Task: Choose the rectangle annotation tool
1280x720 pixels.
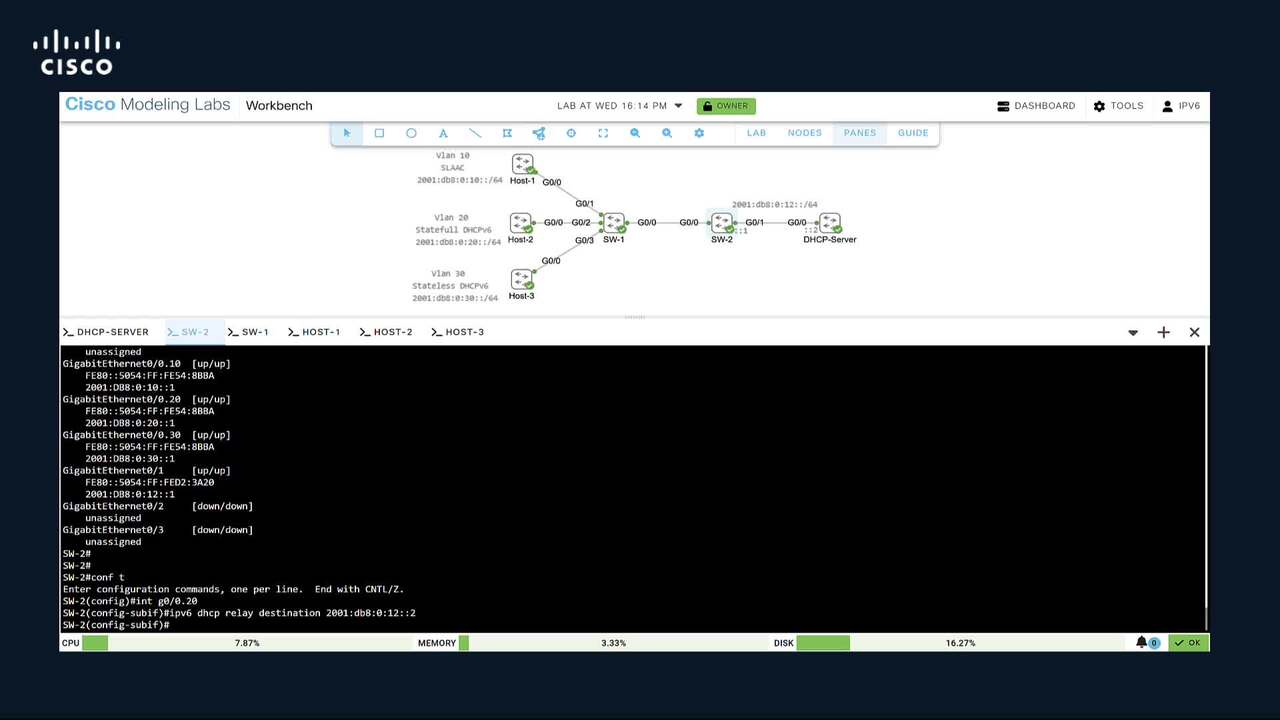Action: [x=379, y=133]
